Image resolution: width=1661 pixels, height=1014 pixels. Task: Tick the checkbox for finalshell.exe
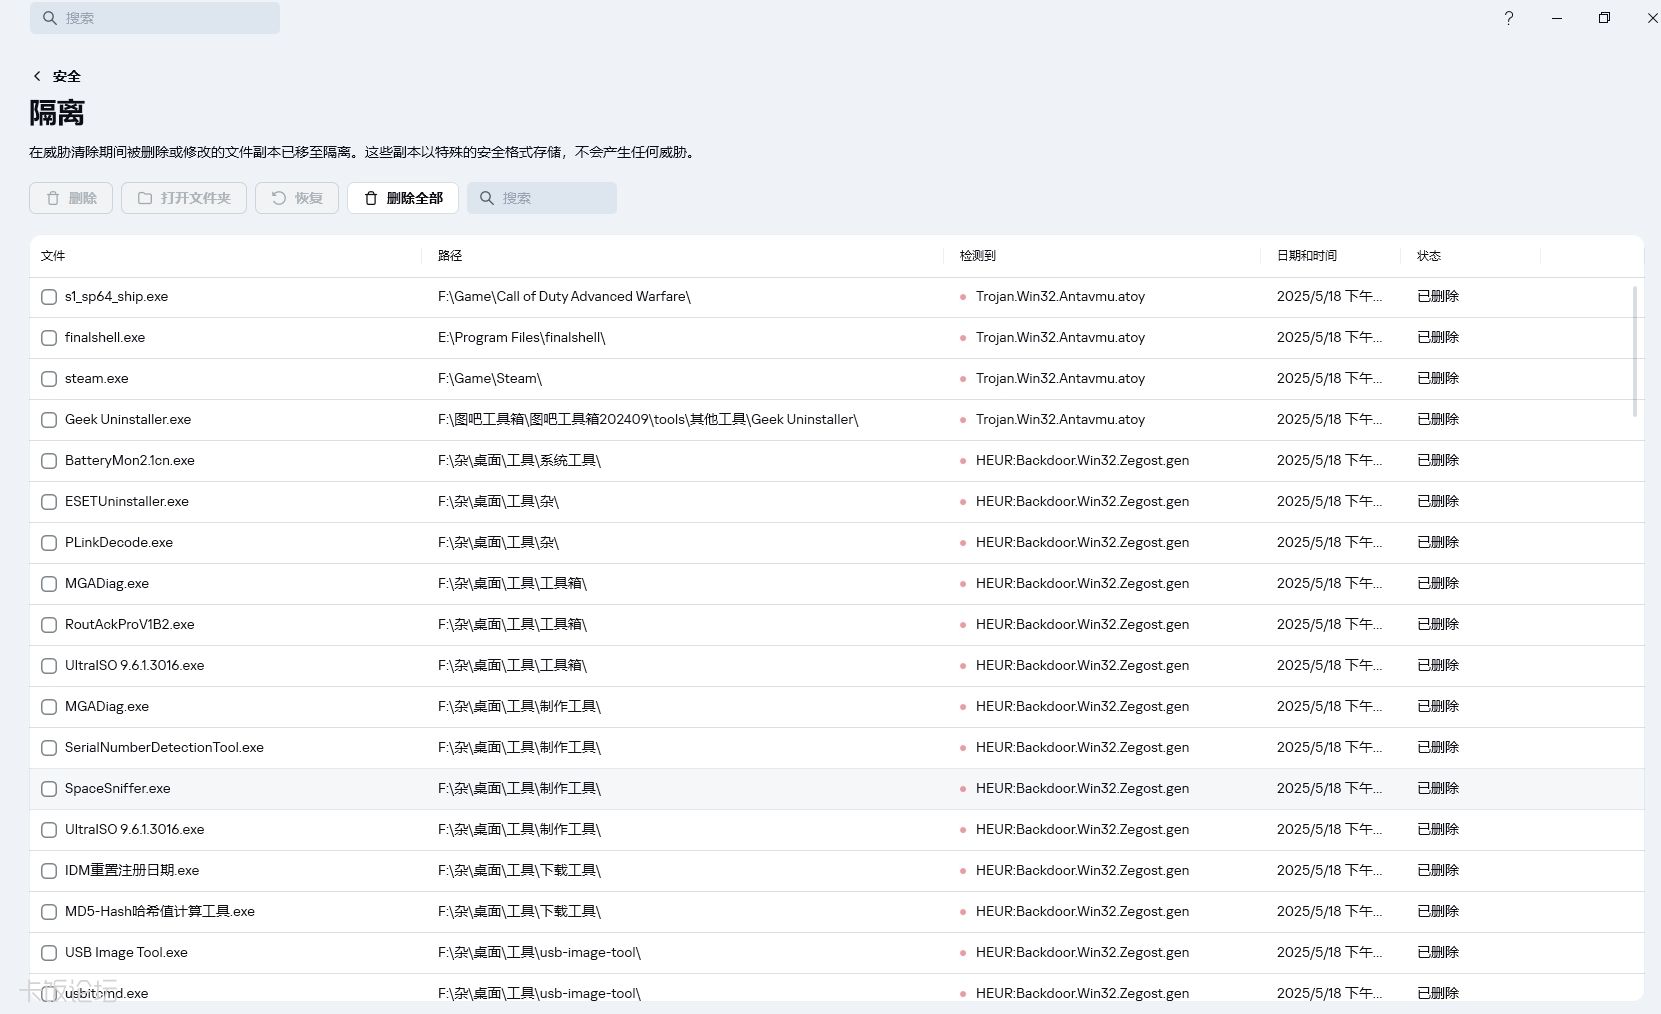coord(49,338)
